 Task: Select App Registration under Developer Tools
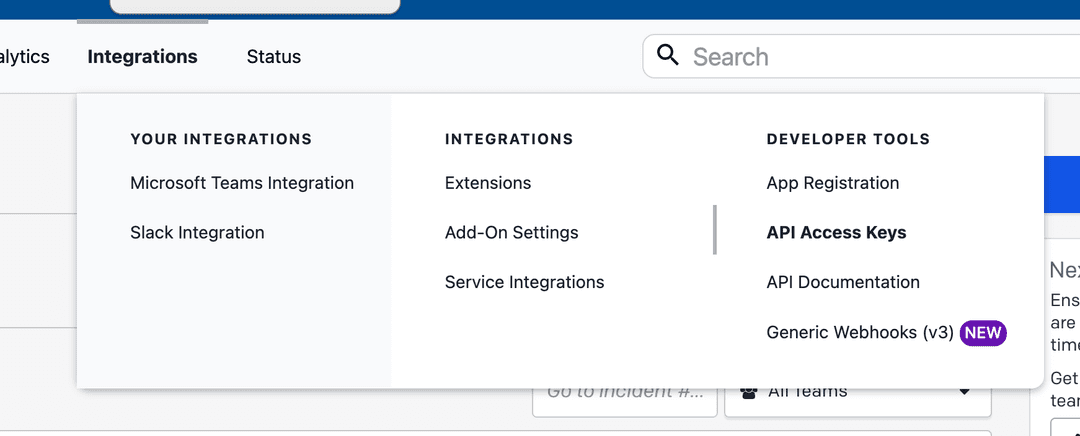point(832,183)
